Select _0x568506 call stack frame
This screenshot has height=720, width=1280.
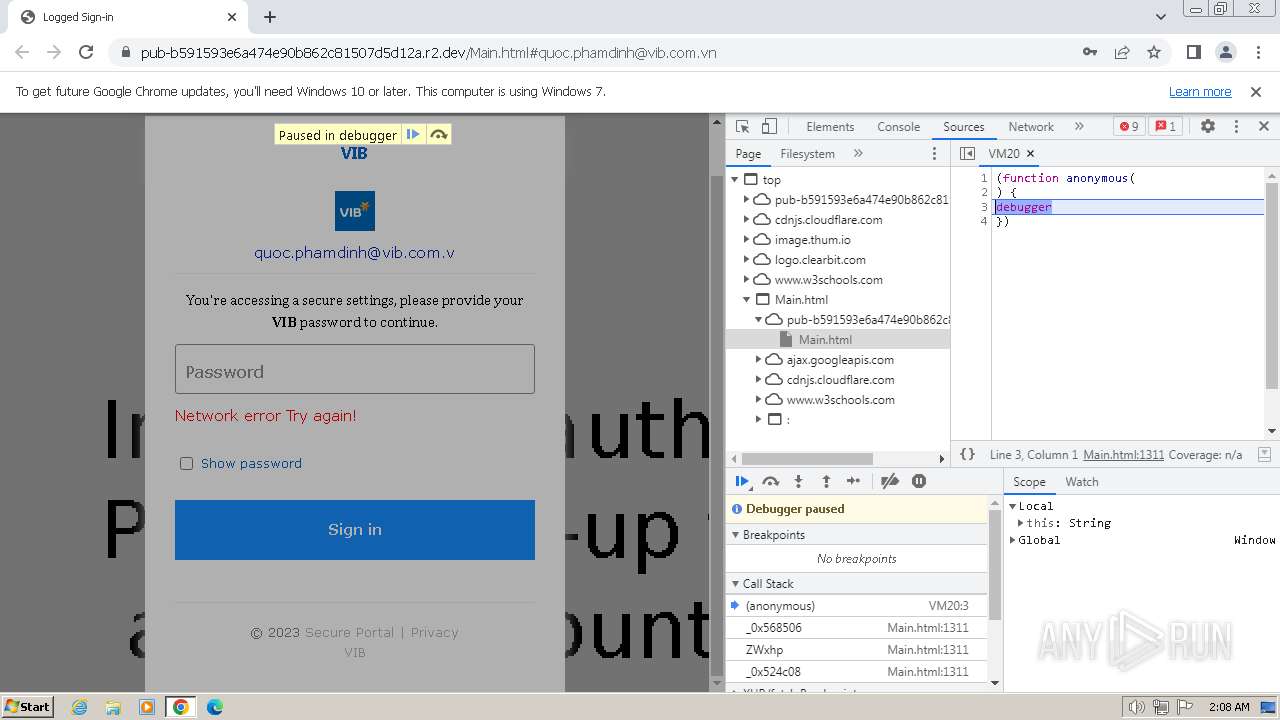click(x=857, y=628)
